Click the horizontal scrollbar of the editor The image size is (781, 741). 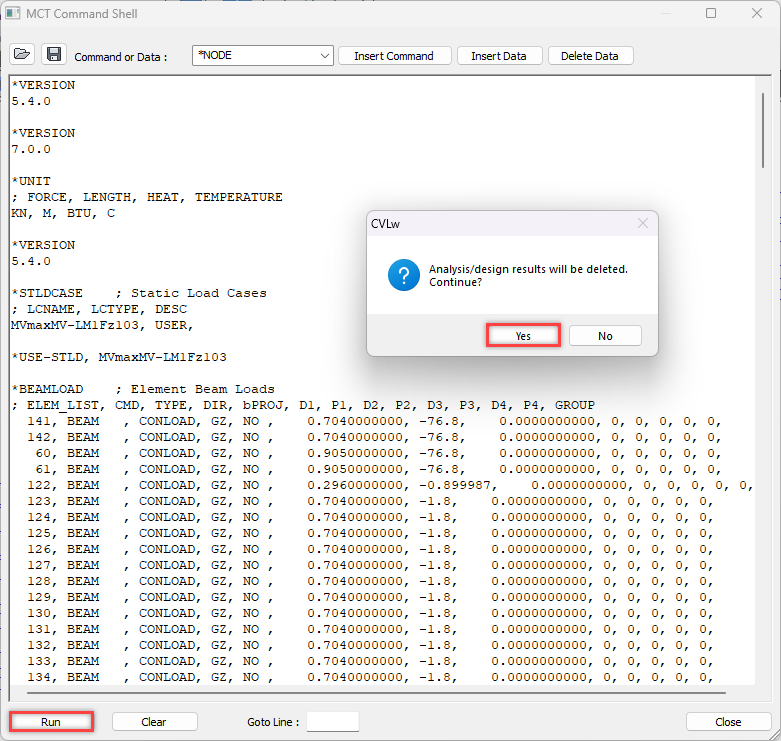point(377,693)
